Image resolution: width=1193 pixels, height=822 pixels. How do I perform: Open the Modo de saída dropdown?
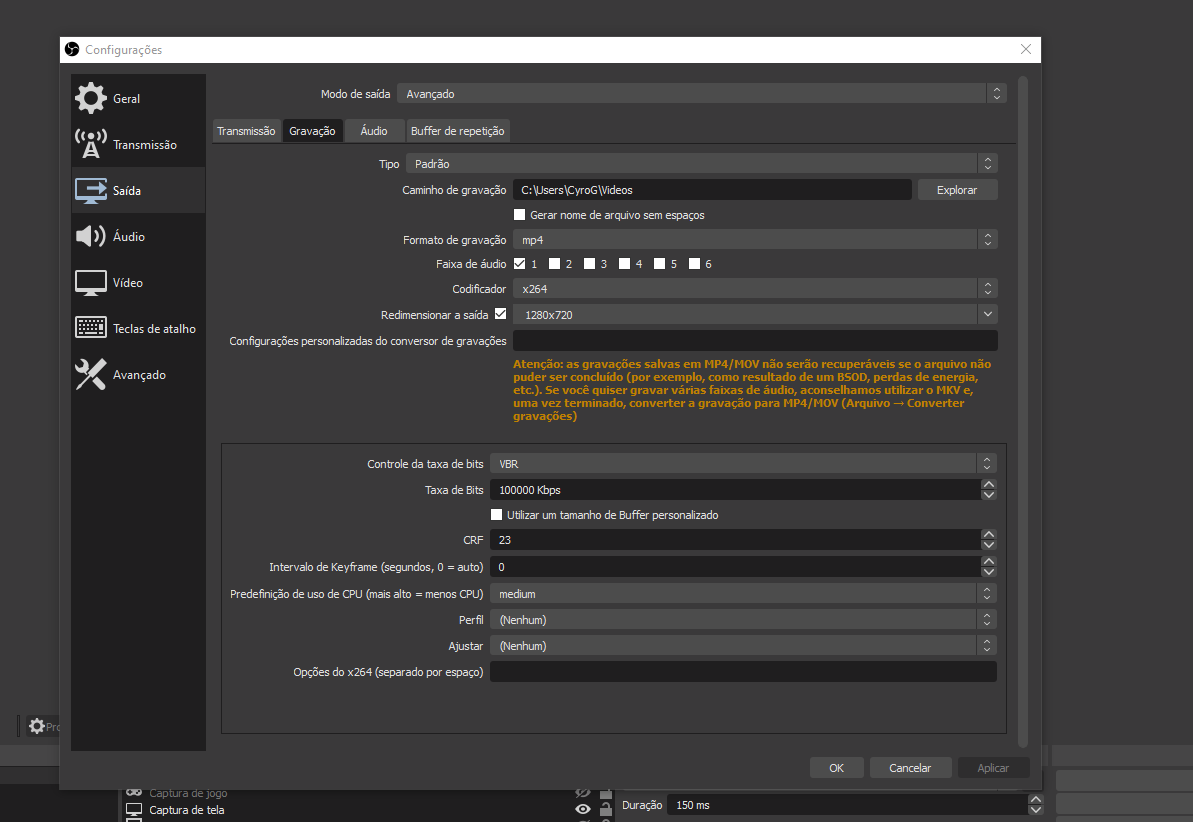point(701,94)
